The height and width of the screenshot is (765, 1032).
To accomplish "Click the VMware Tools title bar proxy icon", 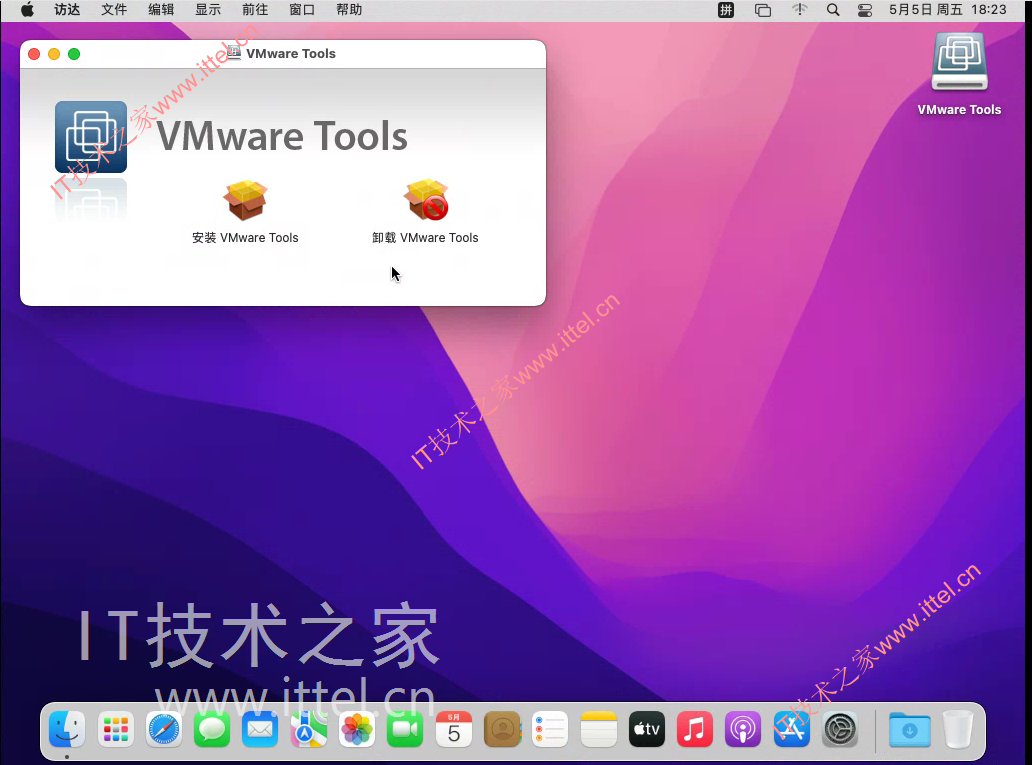I will tap(234, 53).
